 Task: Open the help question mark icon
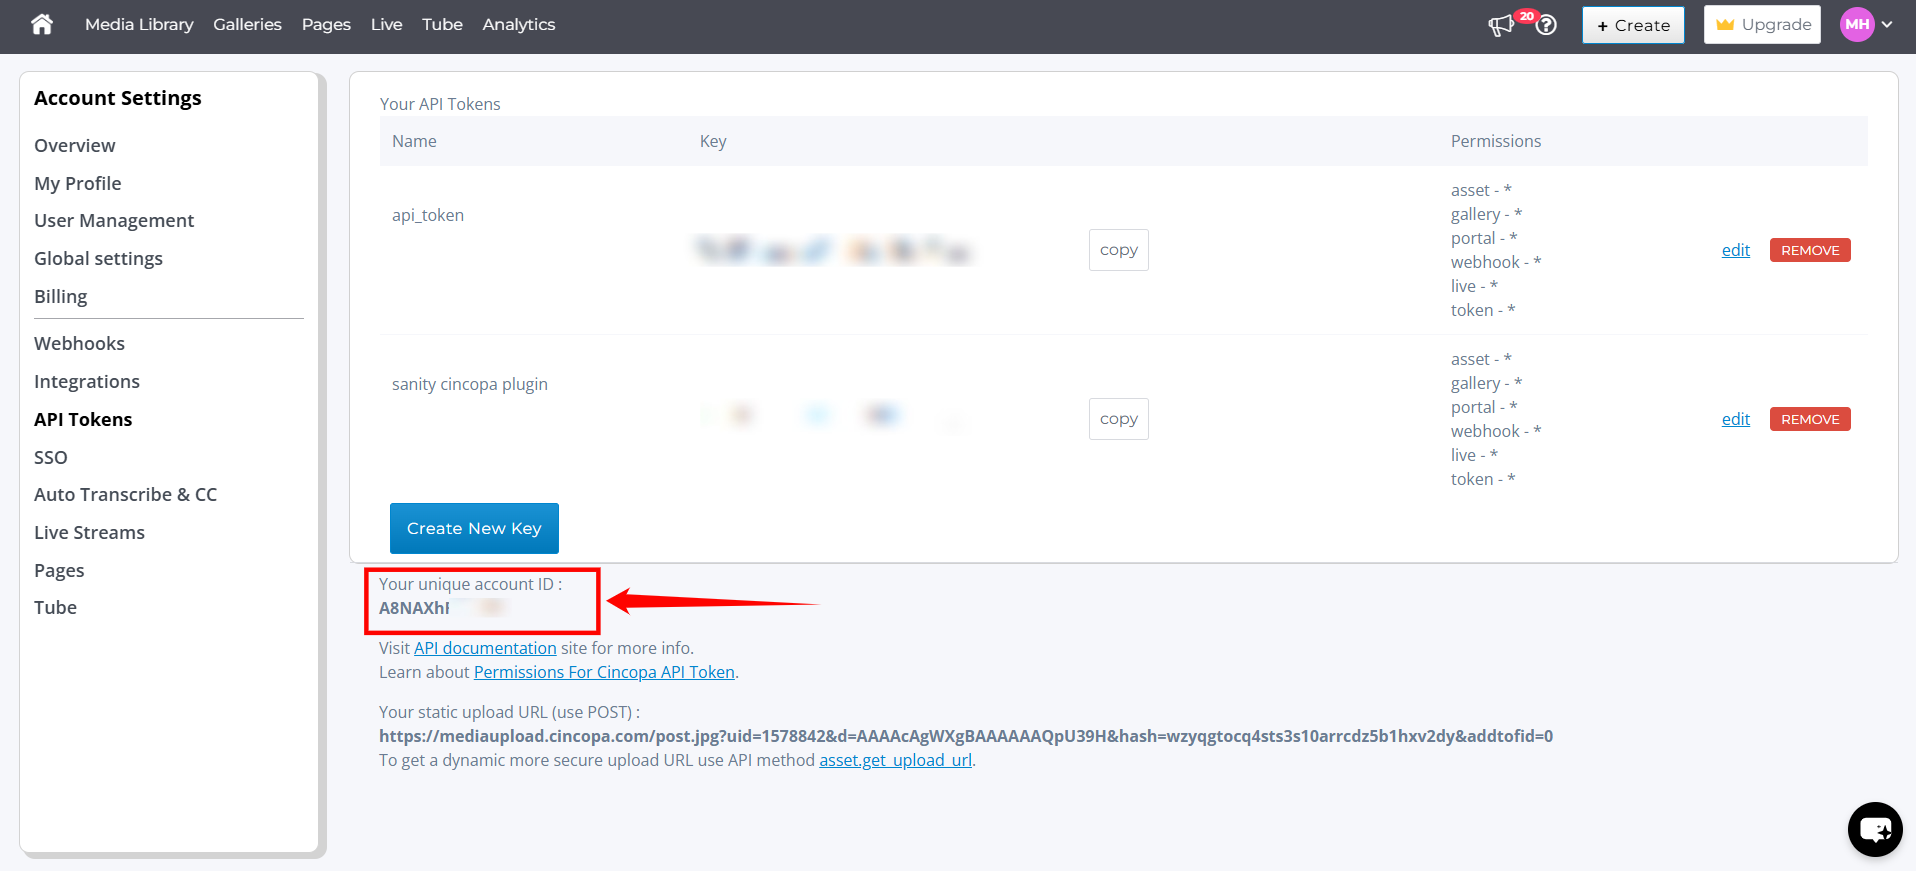coord(1546,25)
